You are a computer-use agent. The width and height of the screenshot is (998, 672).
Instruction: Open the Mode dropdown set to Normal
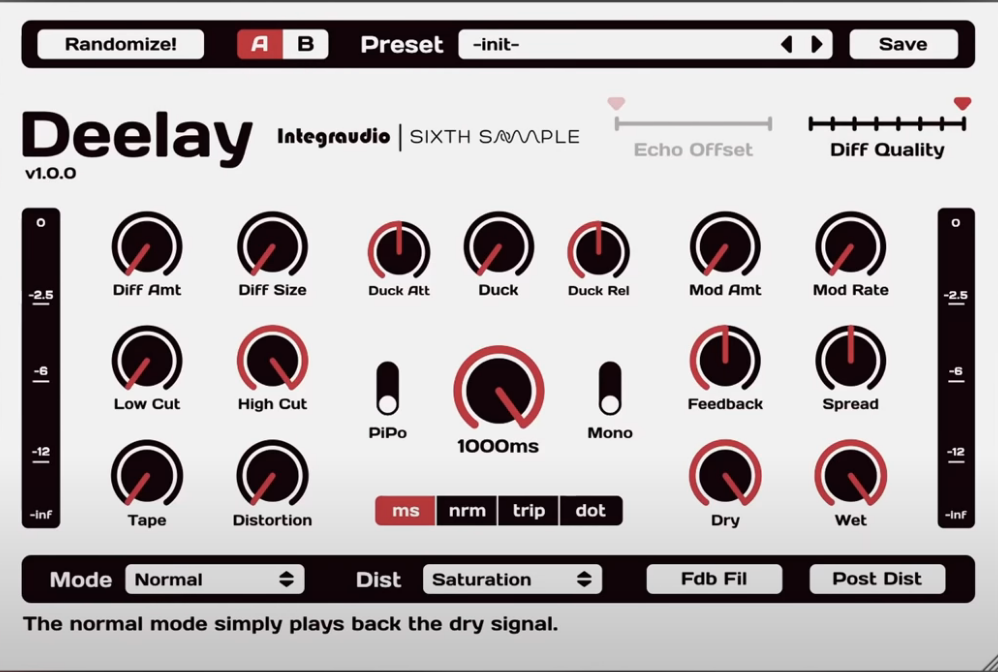pos(214,579)
